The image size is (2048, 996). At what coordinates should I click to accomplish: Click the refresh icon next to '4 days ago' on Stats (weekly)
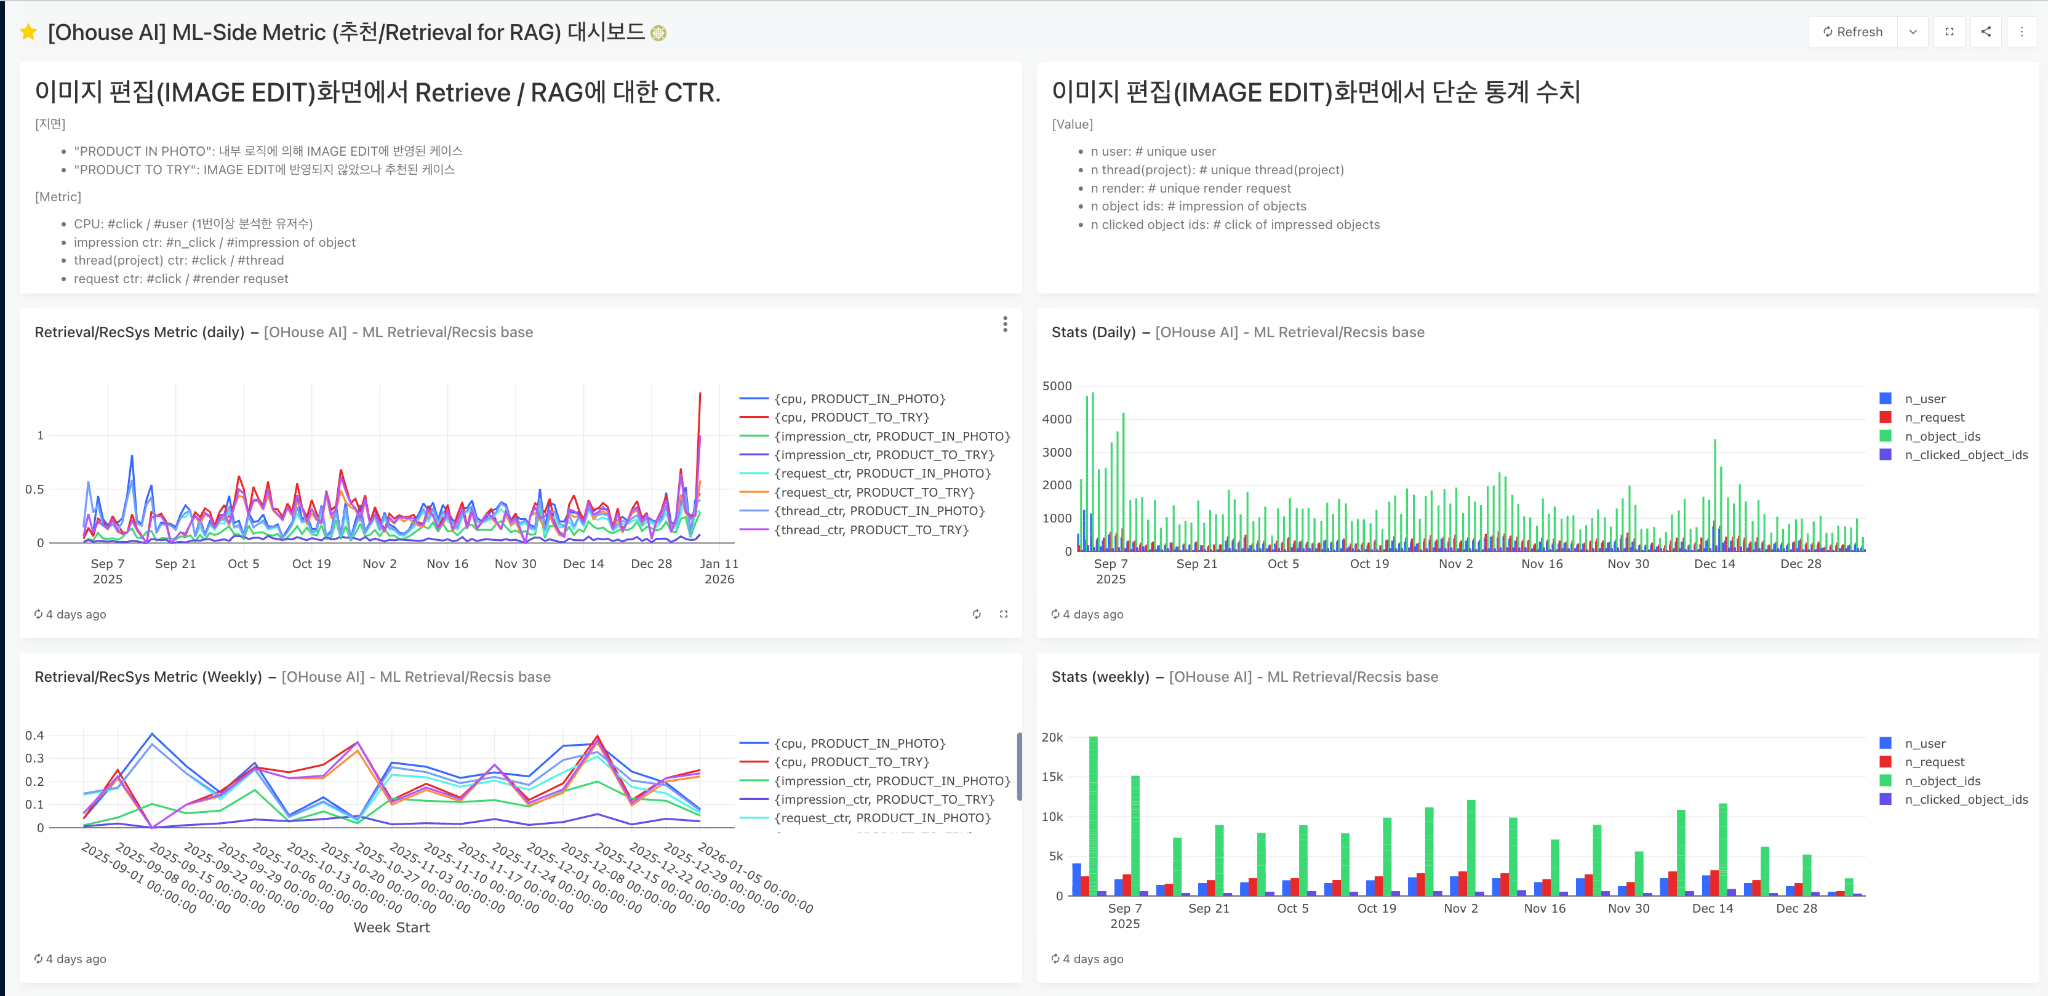coord(1055,958)
